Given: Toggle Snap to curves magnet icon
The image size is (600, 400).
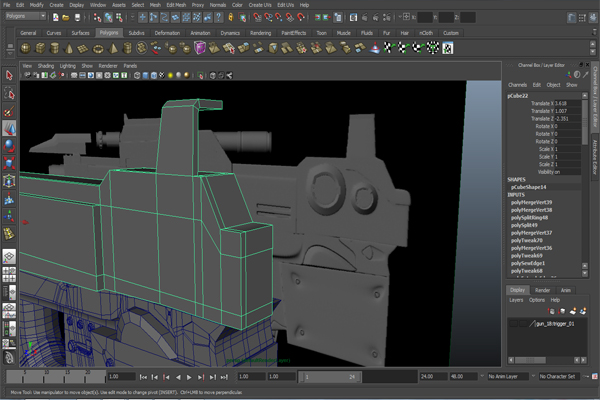Looking at the screenshot, I should coord(268,17).
